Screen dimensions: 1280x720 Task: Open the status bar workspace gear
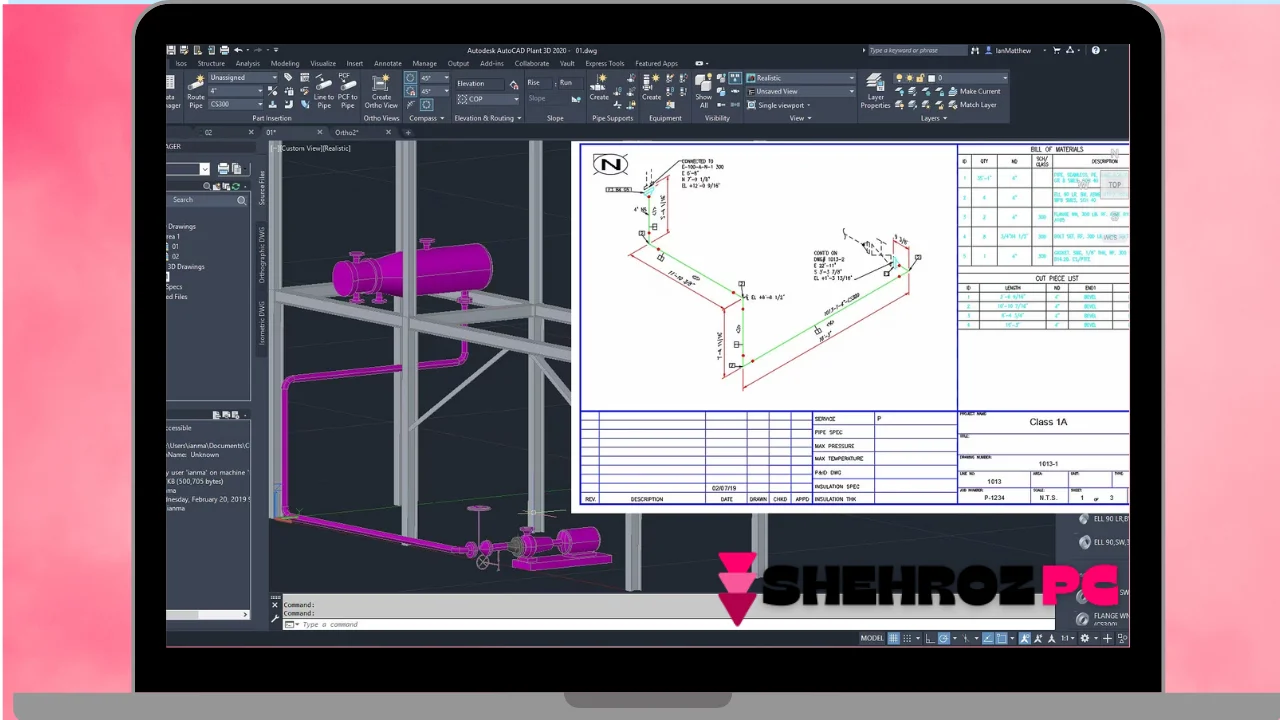(x=1084, y=638)
